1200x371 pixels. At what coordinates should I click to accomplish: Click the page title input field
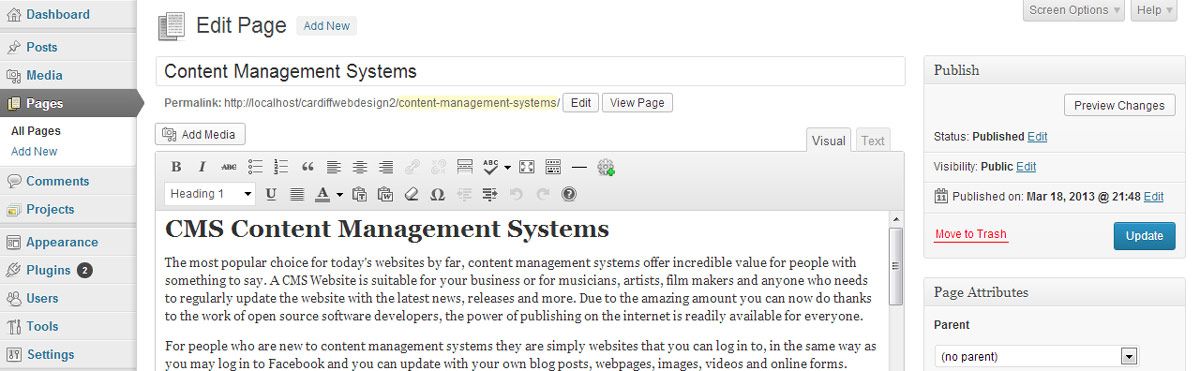[530, 72]
